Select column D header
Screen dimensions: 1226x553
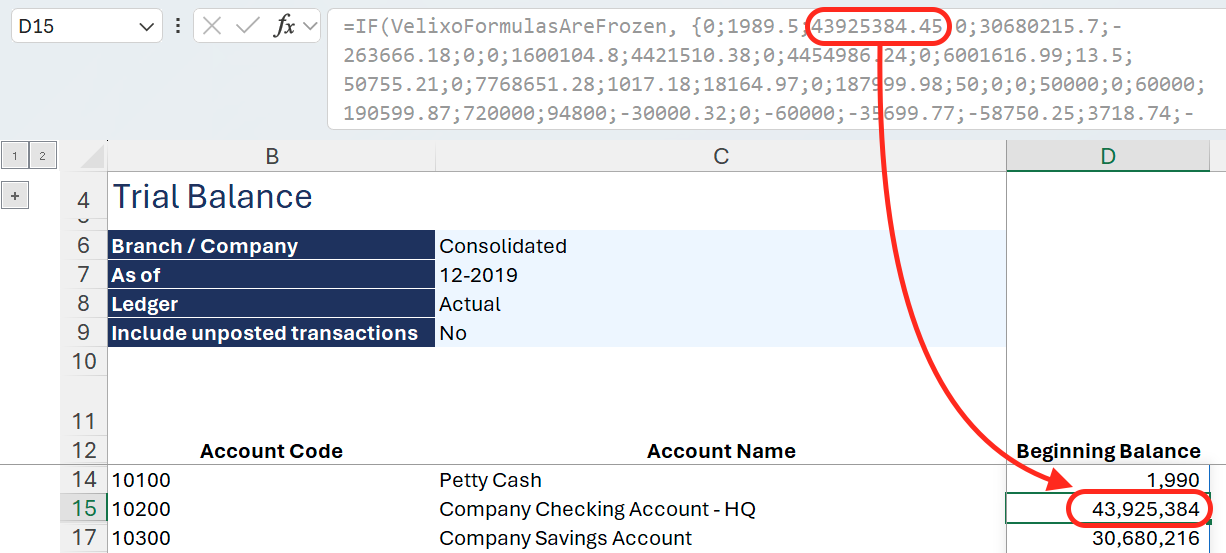(1107, 155)
